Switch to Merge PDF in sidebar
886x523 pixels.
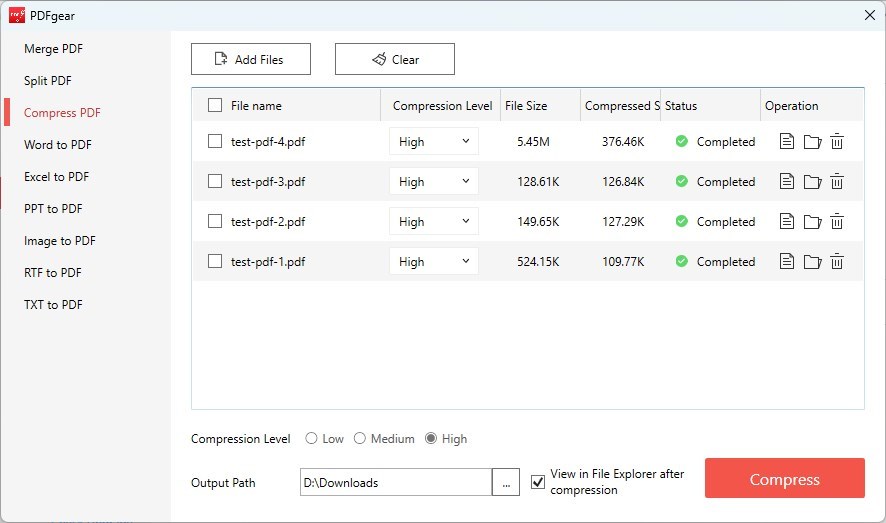pos(54,49)
